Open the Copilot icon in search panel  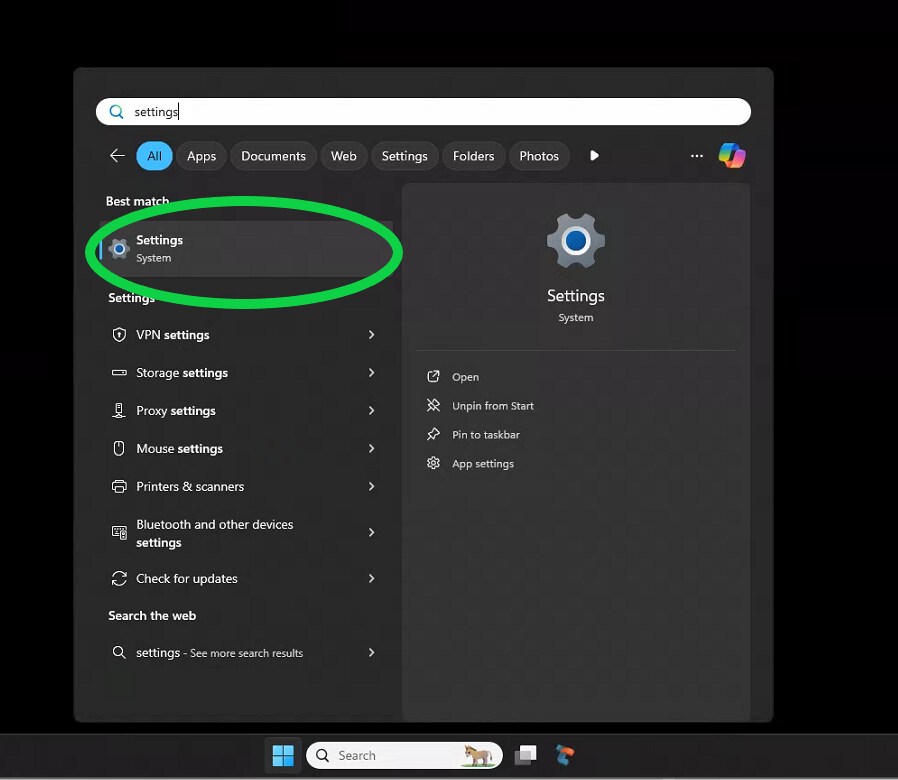tap(732, 156)
